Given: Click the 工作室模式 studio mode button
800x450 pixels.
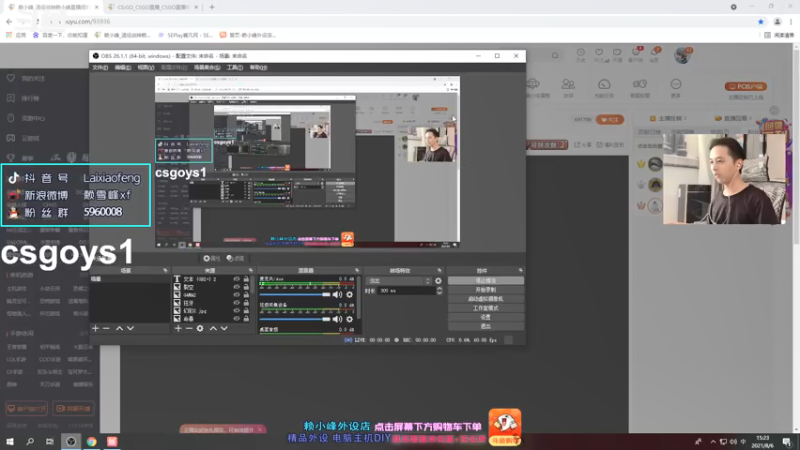Looking at the screenshot, I should (486, 308).
